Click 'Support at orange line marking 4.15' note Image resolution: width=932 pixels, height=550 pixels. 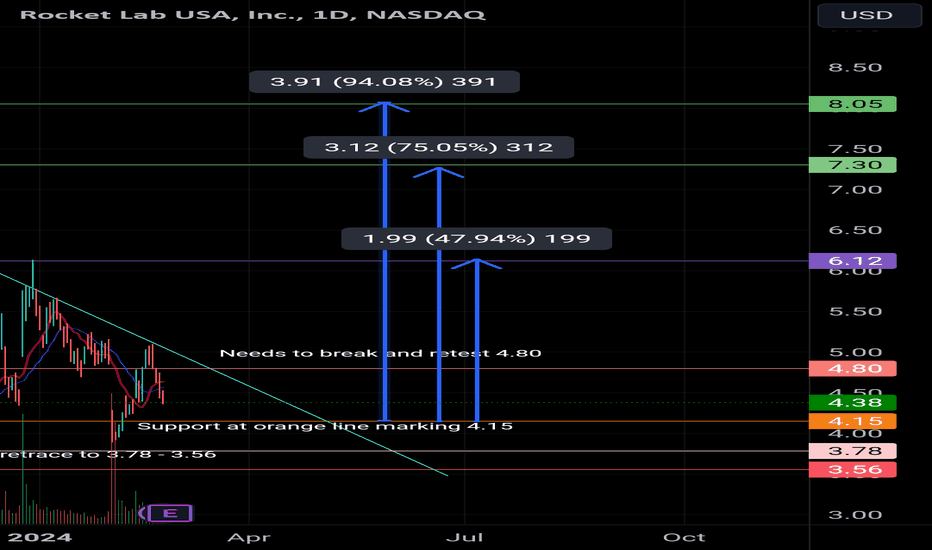click(325, 426)
